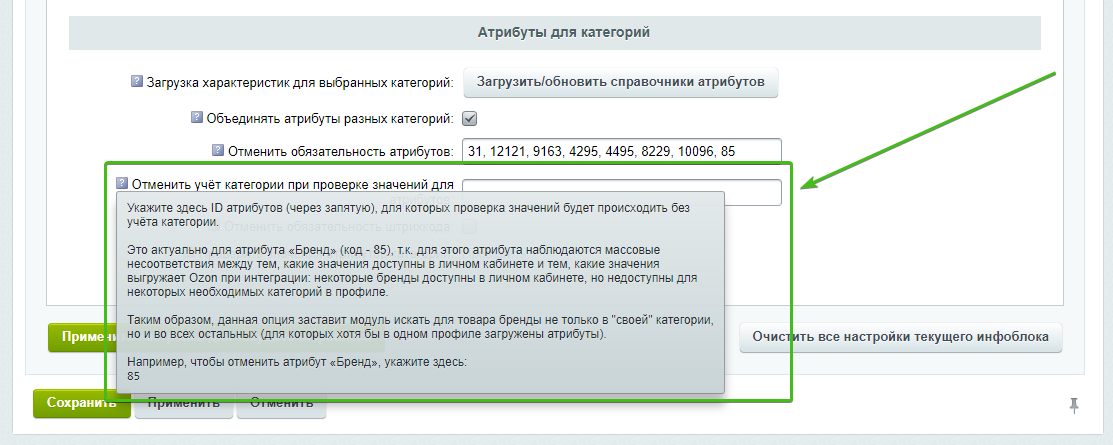The height and width of the screenshot is (445, 1113).
Task: Toggle Объединять атрибуты разных категорий checkbox
Action: click(469, 119)
